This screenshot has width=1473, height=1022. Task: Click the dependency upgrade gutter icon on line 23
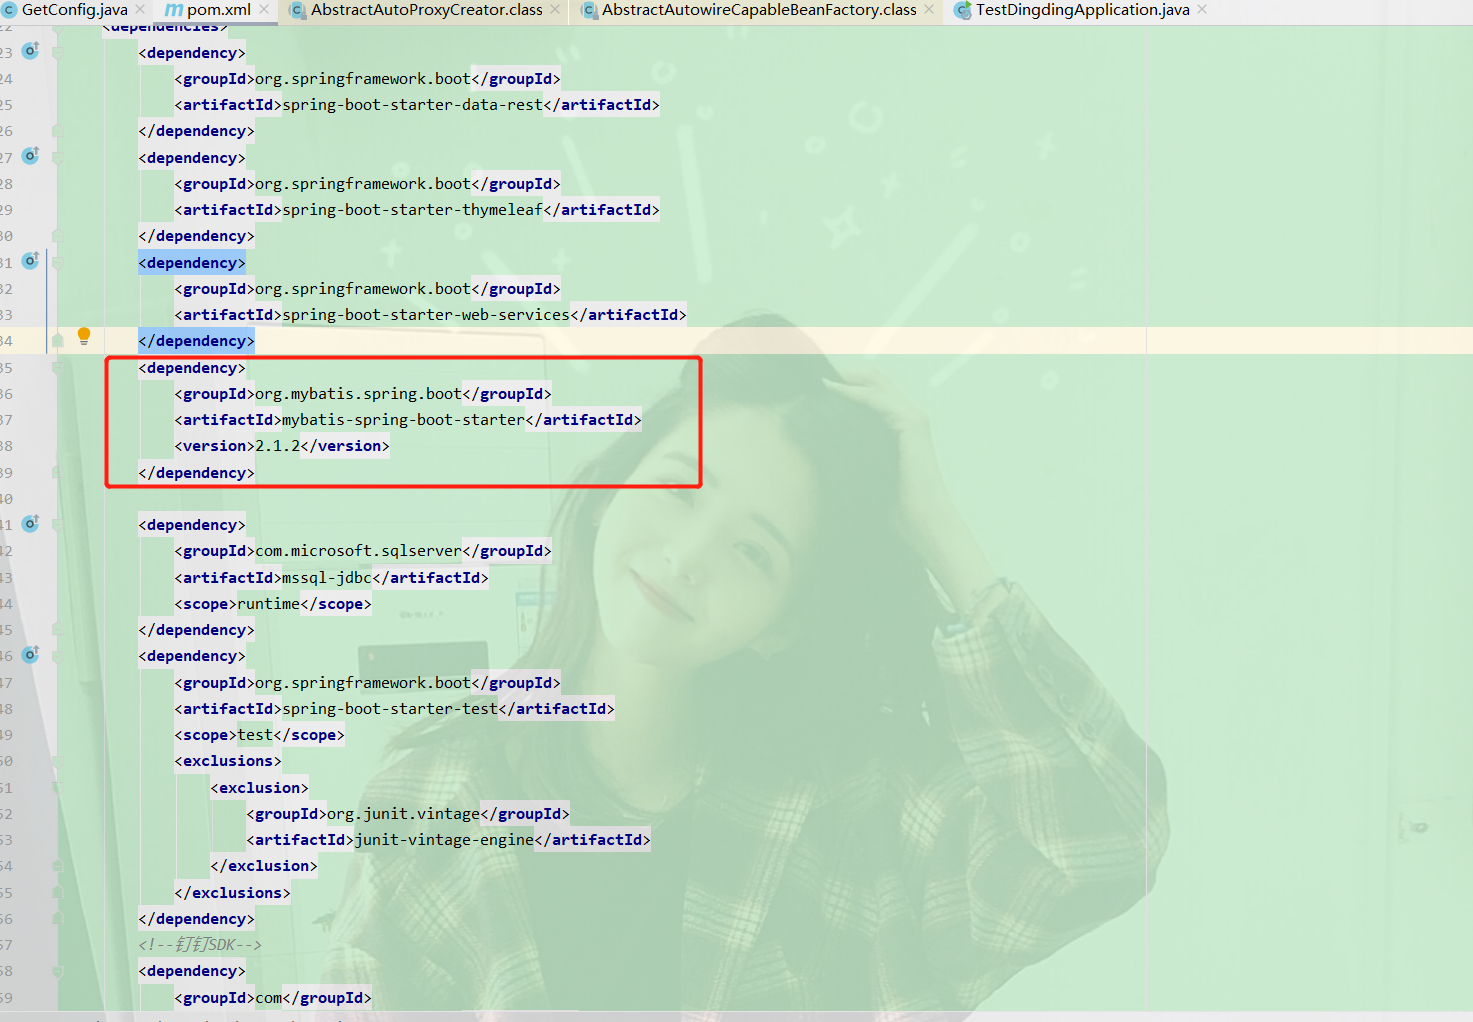click(x=30, y=49)
